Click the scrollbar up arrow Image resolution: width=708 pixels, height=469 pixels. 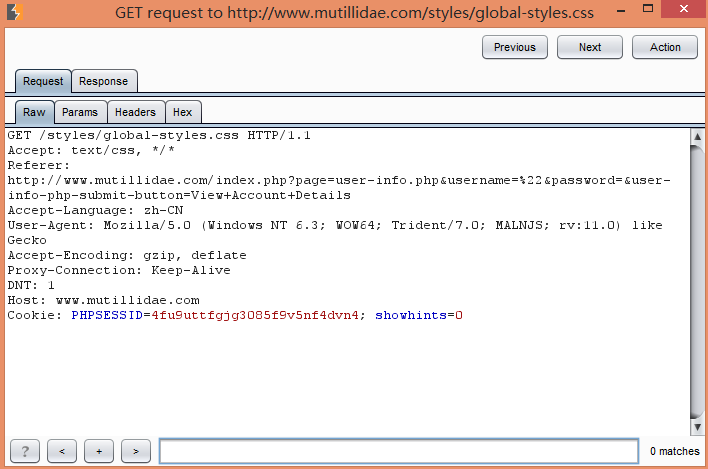pyautogui.click(x=697, y=136)
